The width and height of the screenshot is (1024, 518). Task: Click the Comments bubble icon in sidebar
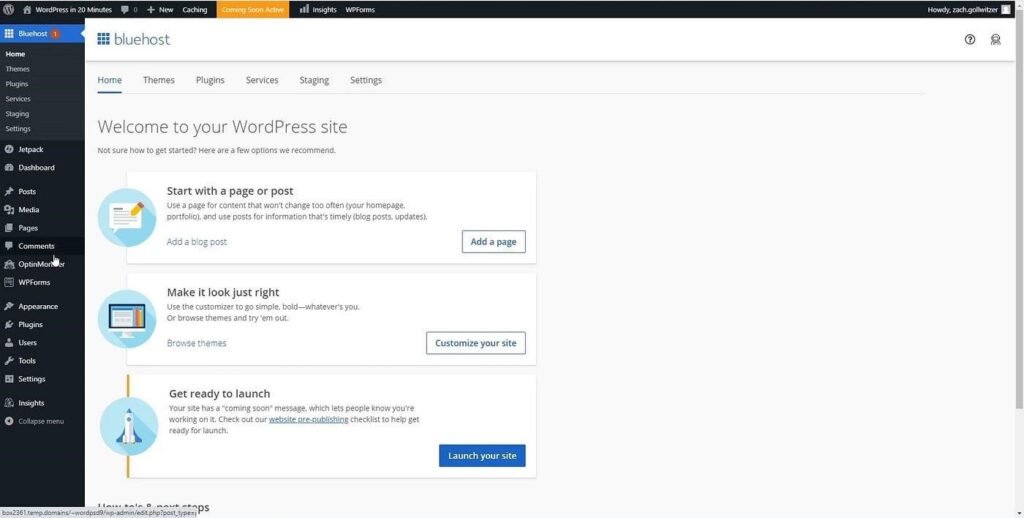9,246
